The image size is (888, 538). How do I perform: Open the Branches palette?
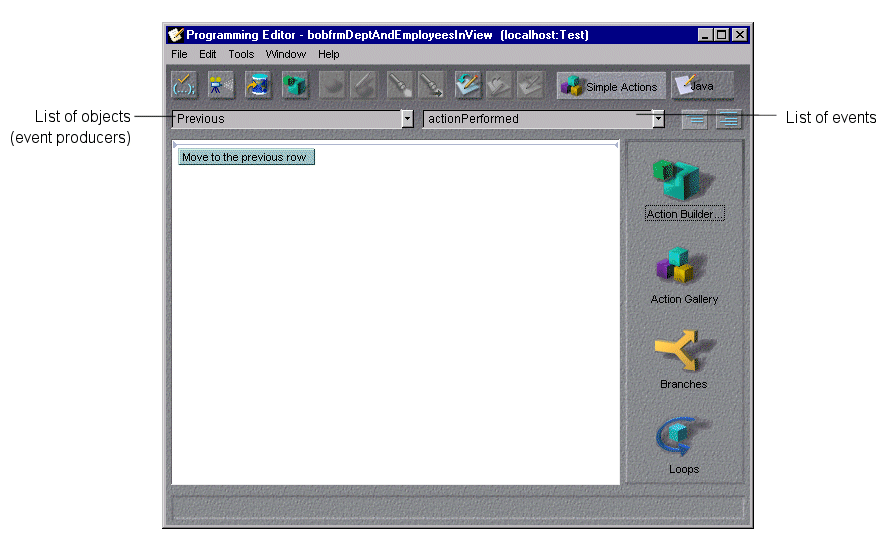tap(684, 360)
